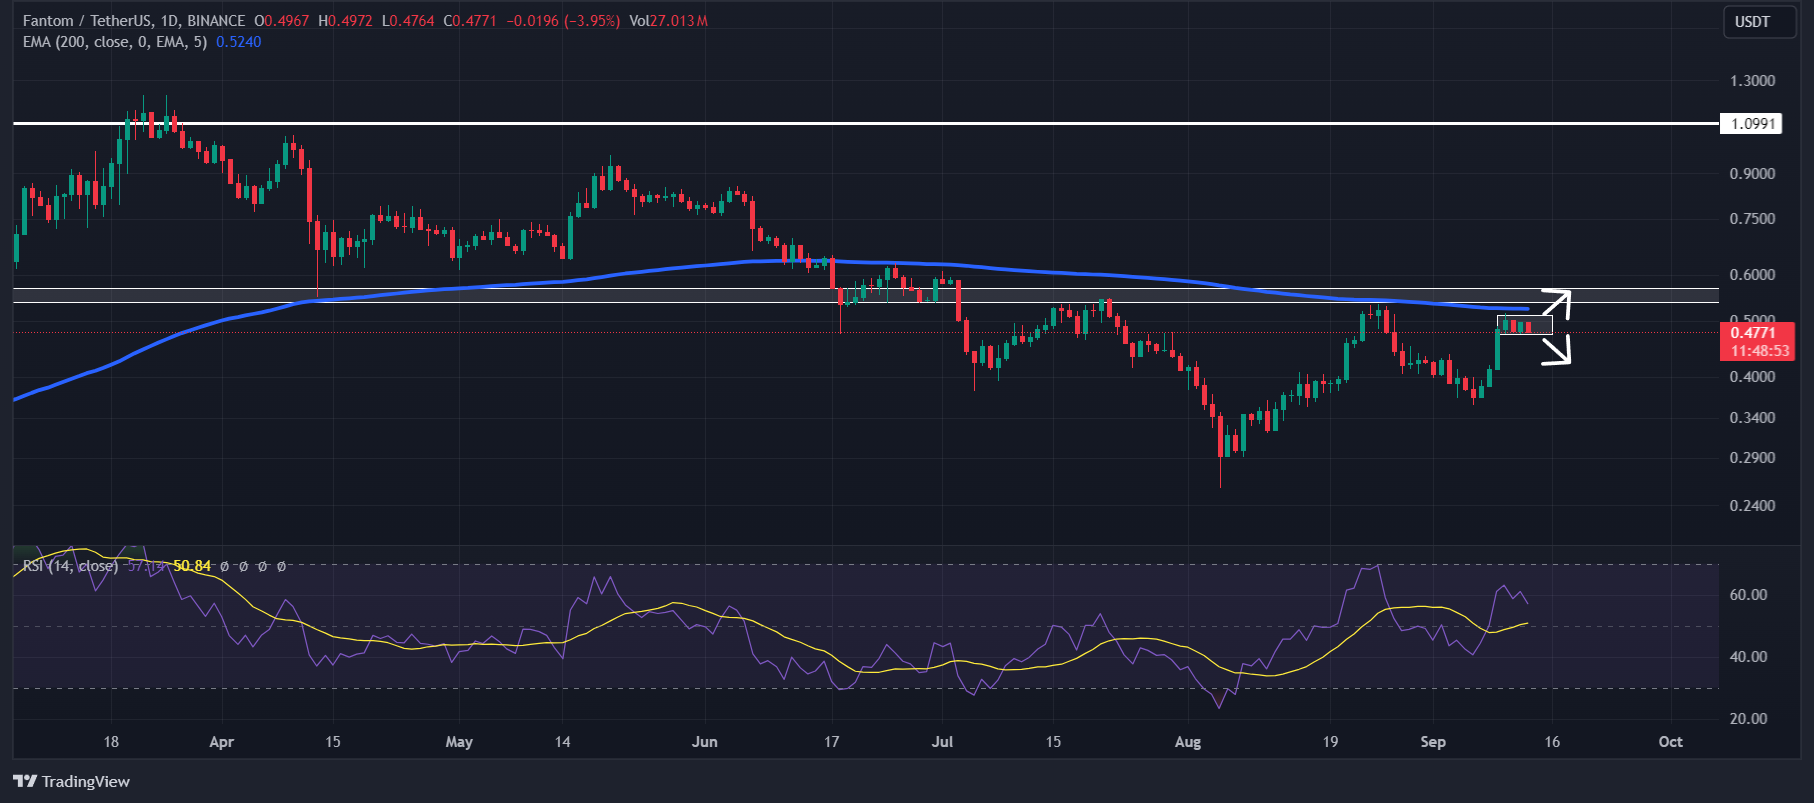Viewport: 1814px width, 803px height.
Task: Click the Aug date on time axis
Action: [x=1188, y=742]
